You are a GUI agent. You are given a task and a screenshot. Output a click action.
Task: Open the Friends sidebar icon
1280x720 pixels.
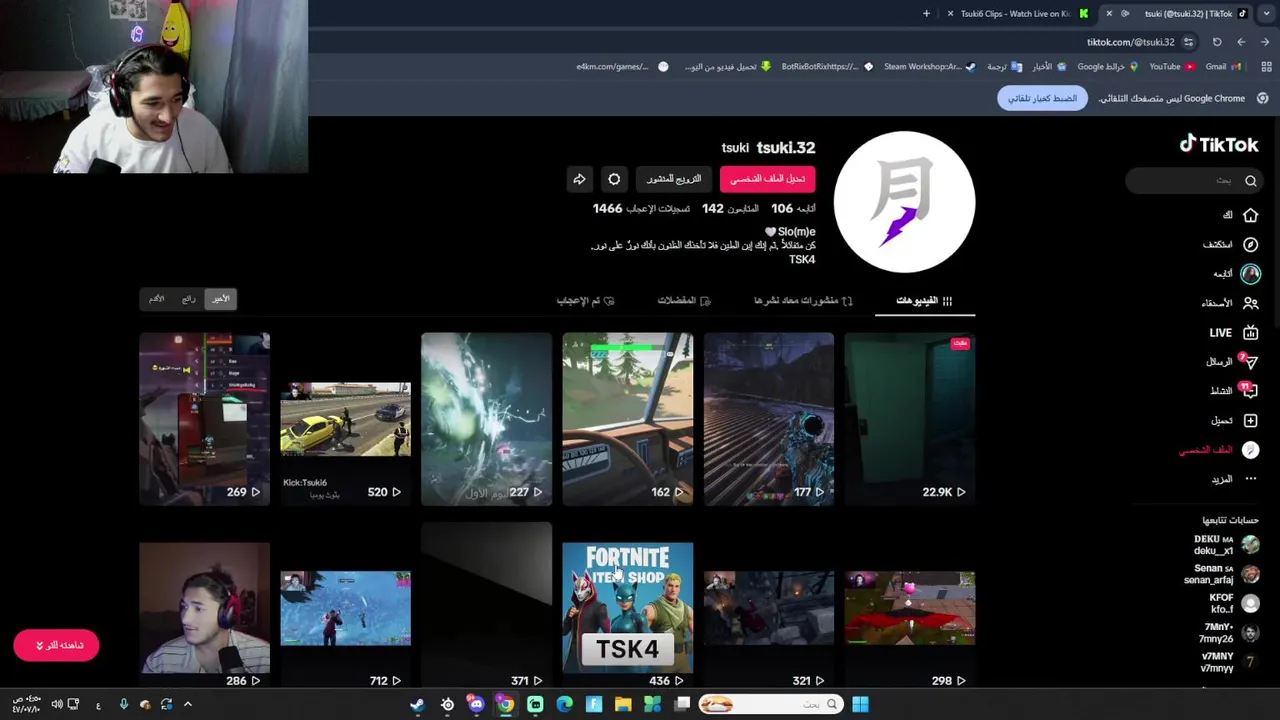coord(1250,303)
